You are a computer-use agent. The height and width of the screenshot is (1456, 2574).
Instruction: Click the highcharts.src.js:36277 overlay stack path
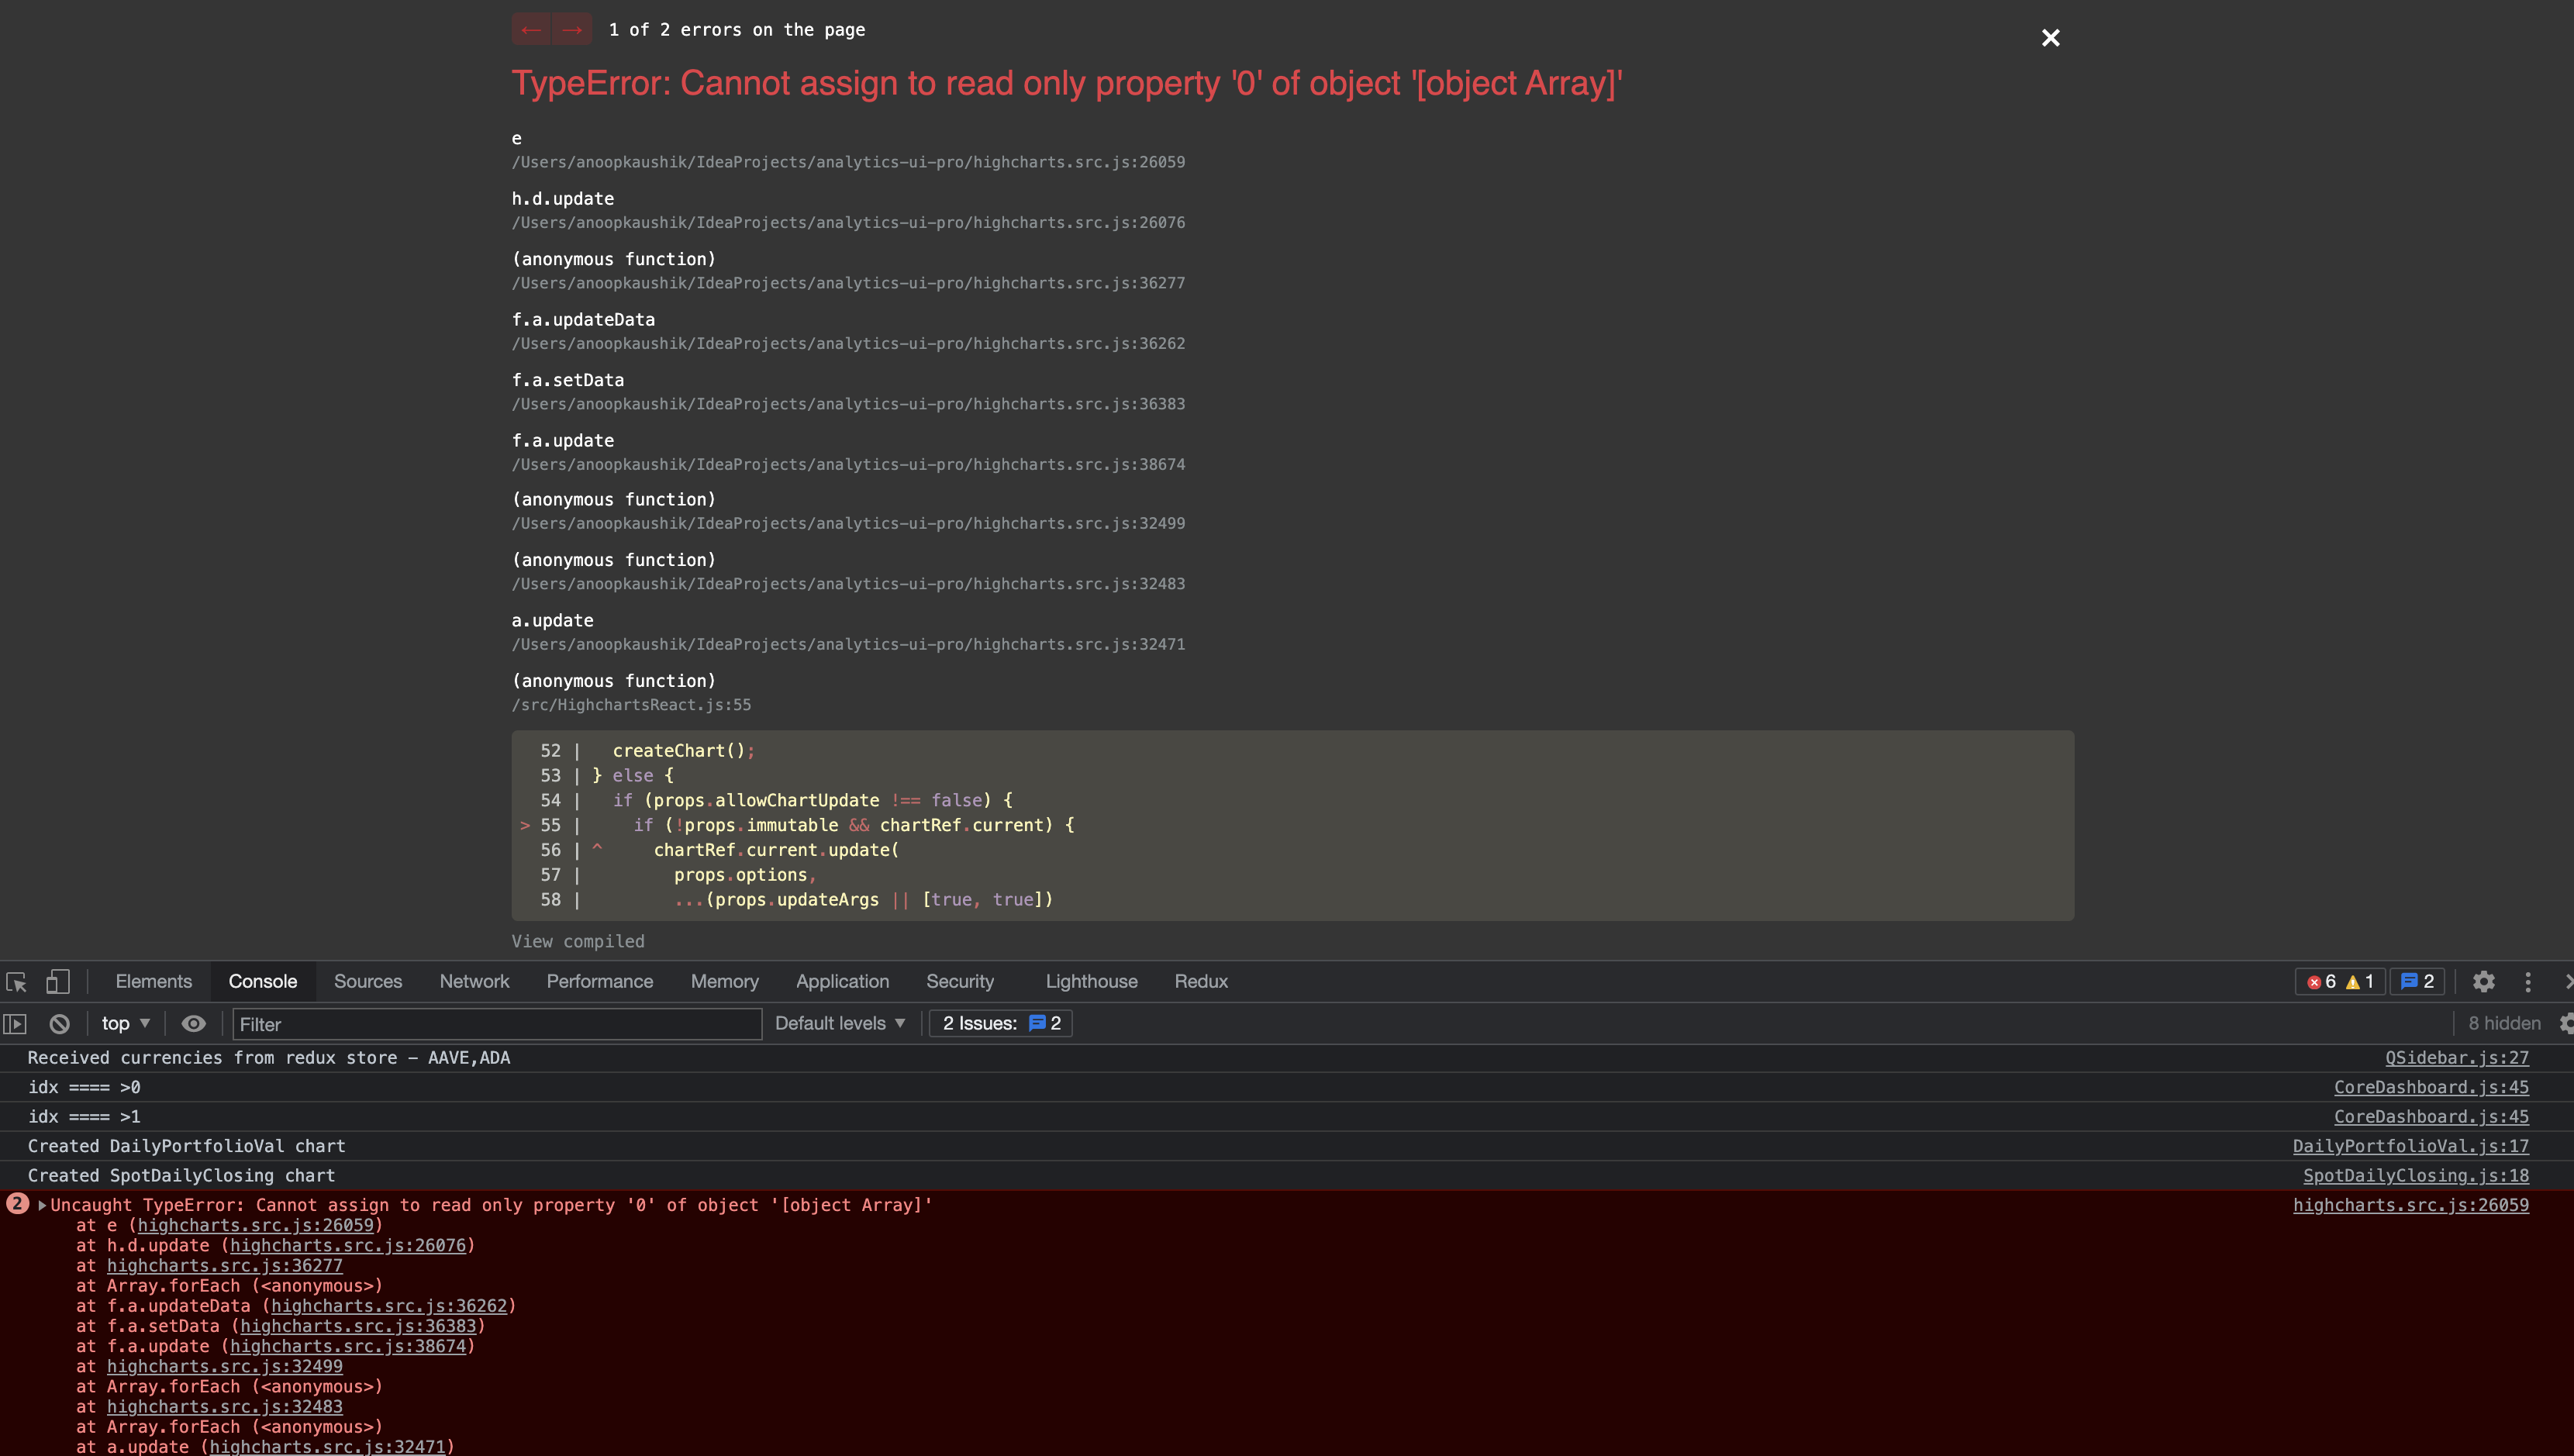pos(848,283)
